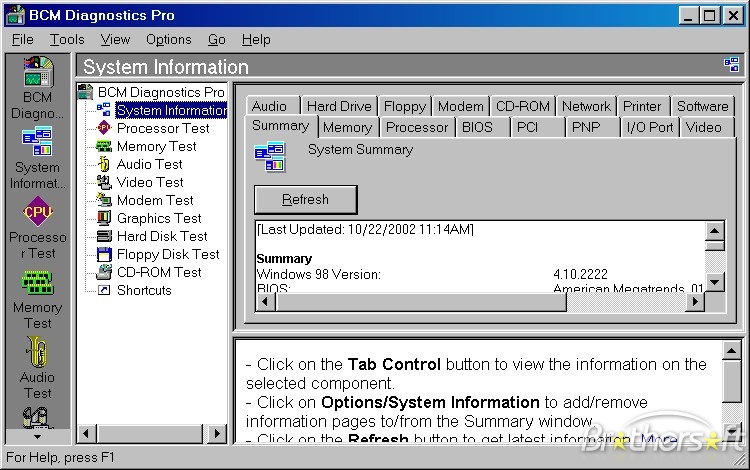Open the Audio Test saxophone sidebar icon

click(x=37, y=351)
